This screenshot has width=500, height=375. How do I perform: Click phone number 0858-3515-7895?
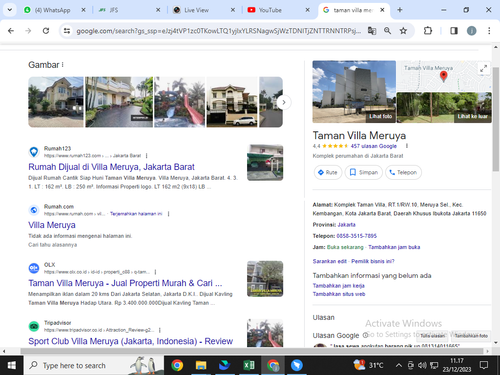click(357, 236)
